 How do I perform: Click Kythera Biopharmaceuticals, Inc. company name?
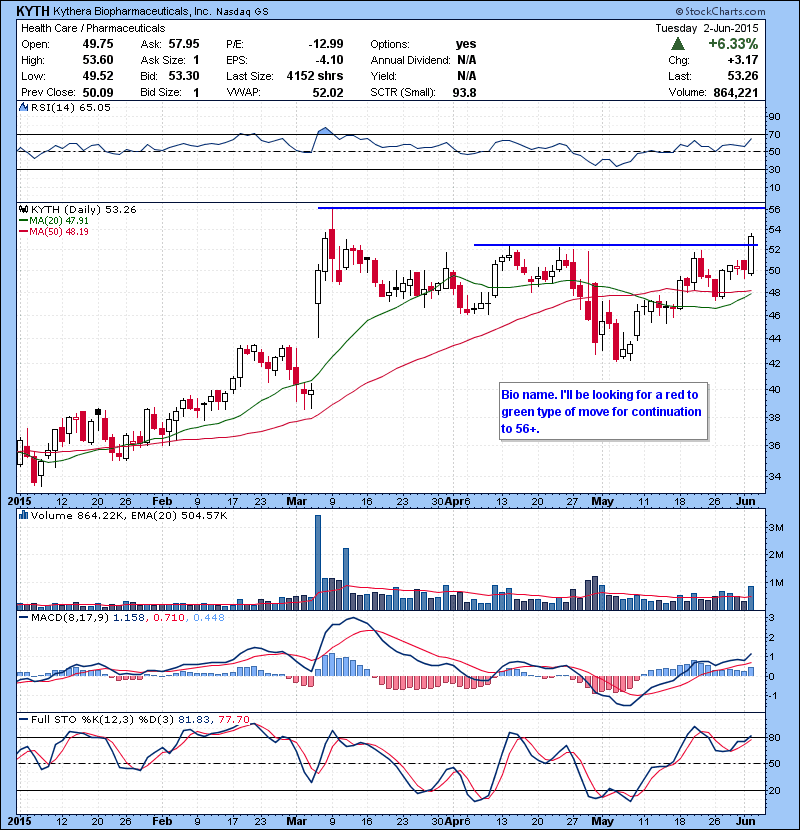[x=132, y=11]
